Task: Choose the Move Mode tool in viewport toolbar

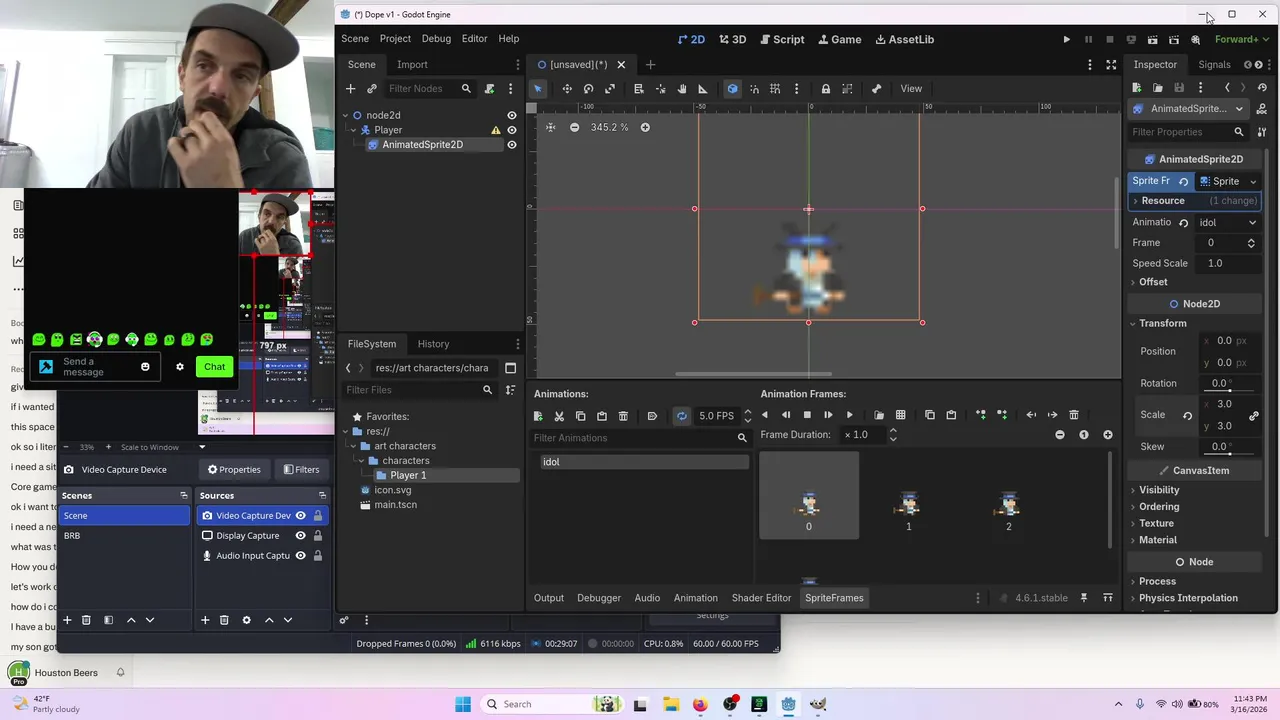Action: pyautogui.click(x=567, y=89)
